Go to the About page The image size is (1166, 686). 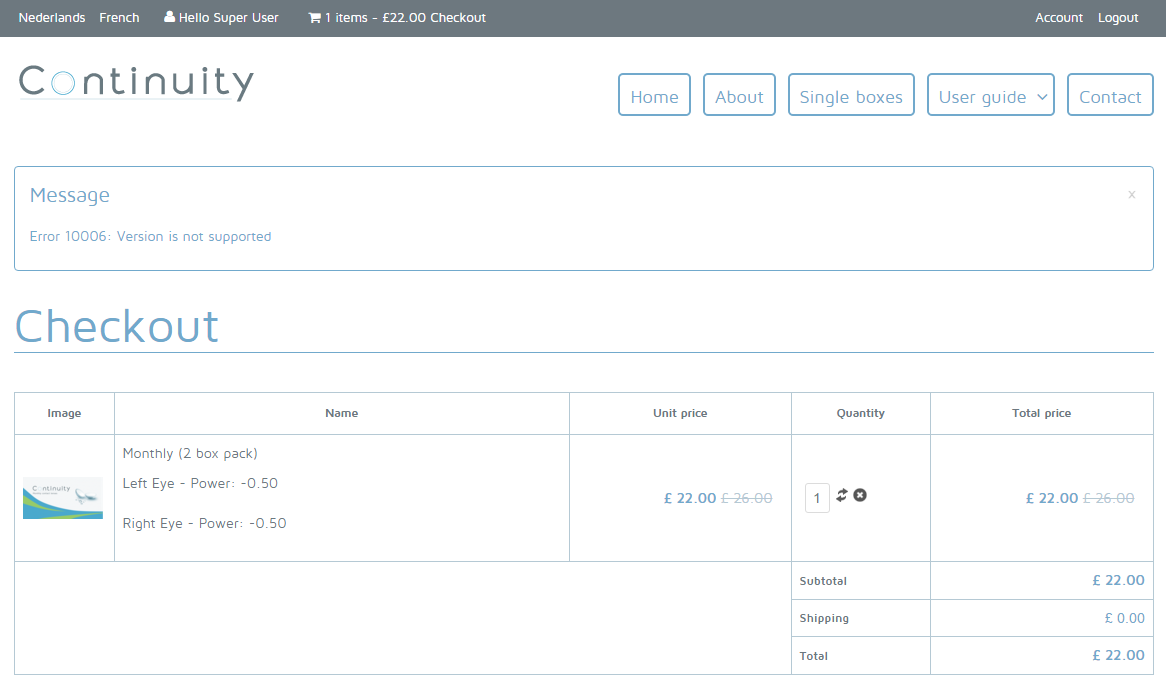(x=739, y=96)
